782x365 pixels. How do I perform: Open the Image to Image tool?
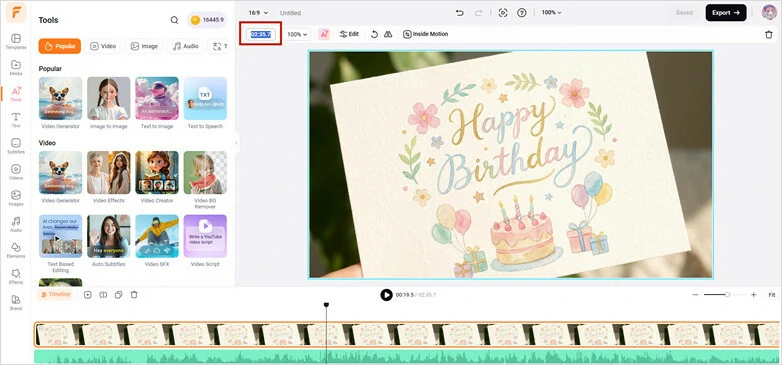(x=109, y=103)
